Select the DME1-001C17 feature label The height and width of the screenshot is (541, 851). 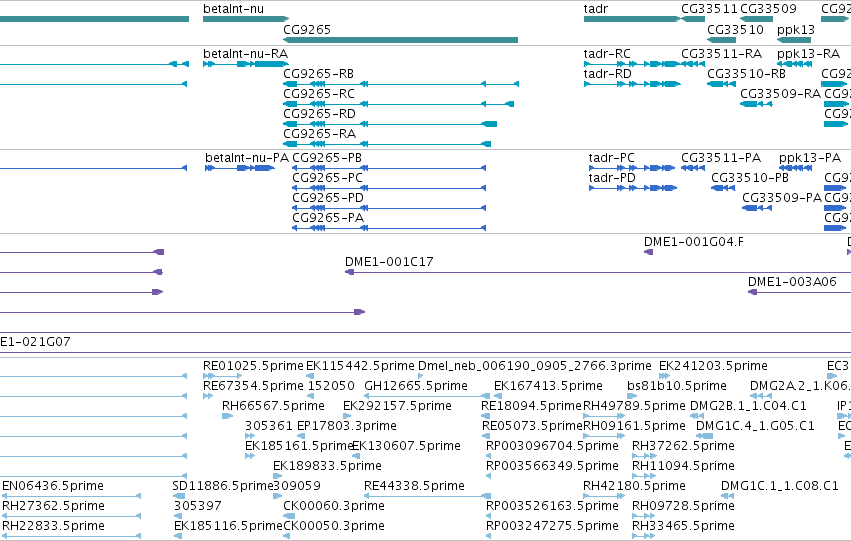click(389, 262)
